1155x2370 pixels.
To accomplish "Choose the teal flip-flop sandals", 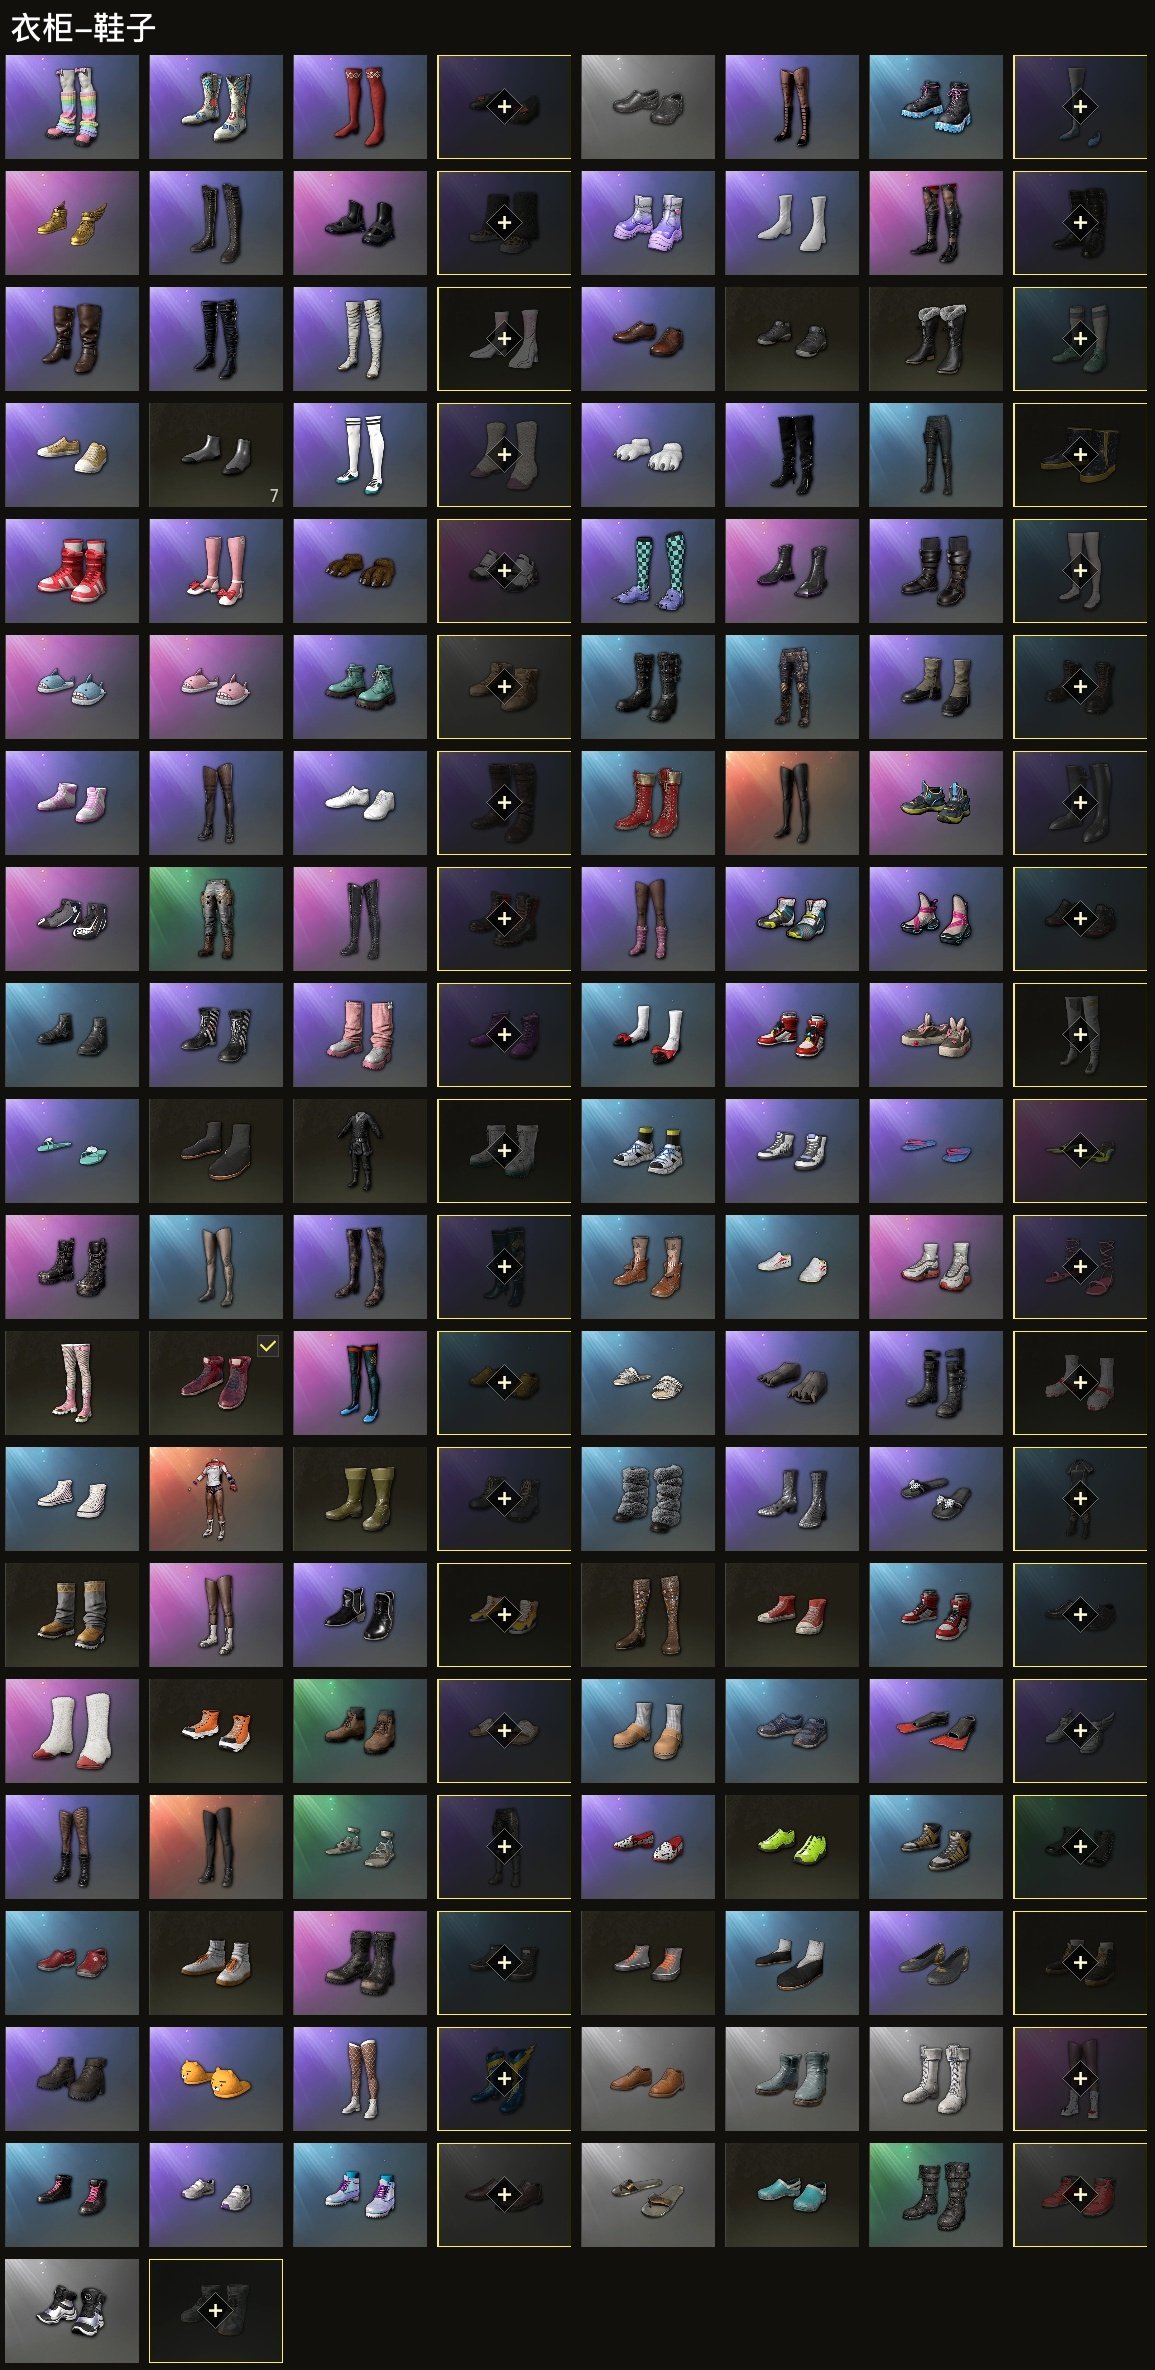I will click(x=72, y=1151).
